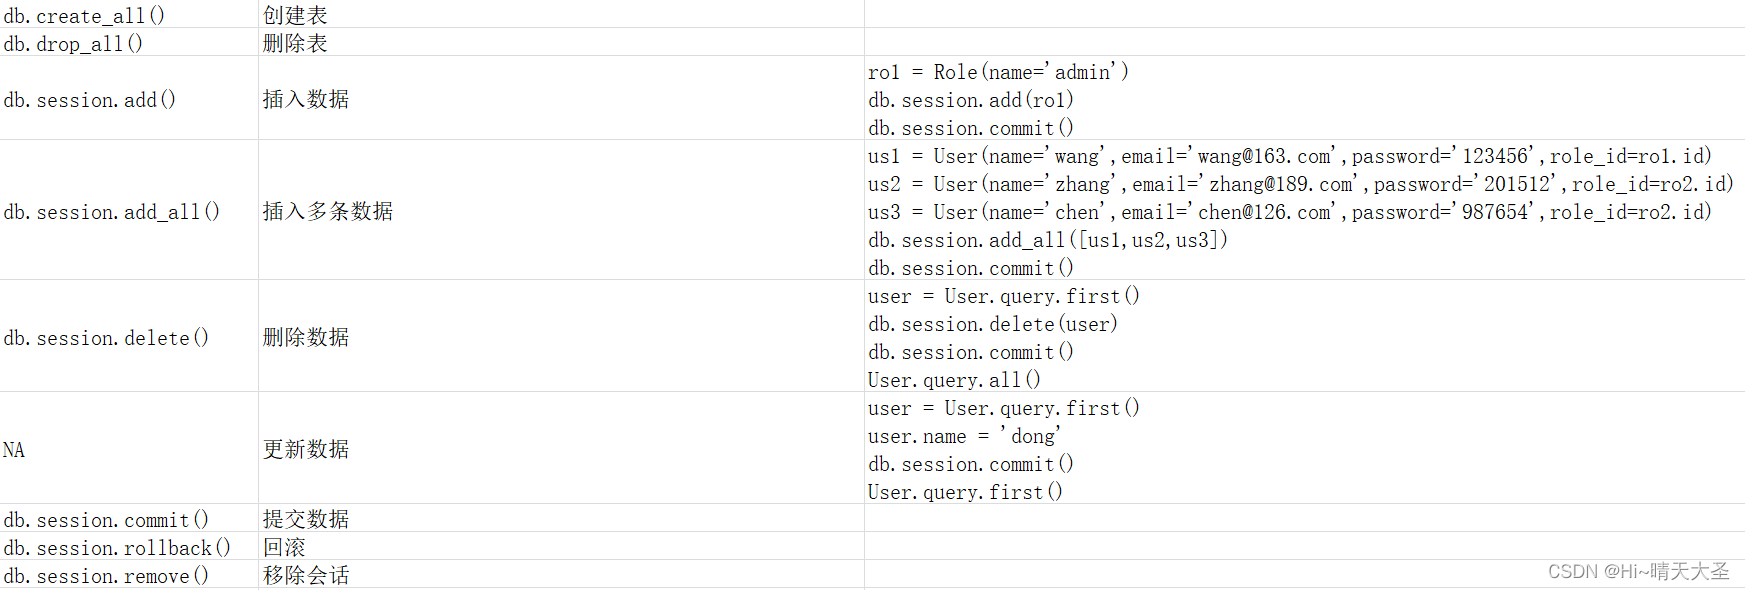The width and height of the screenshot is (1745, 590).
Task: Click the 更新数据 description cell
Action: (306, 449)
